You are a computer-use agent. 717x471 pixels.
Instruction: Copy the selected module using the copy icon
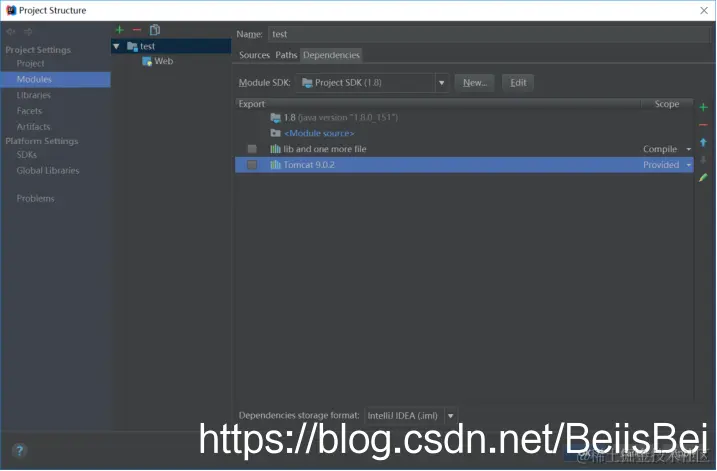(x=155, y=30)
